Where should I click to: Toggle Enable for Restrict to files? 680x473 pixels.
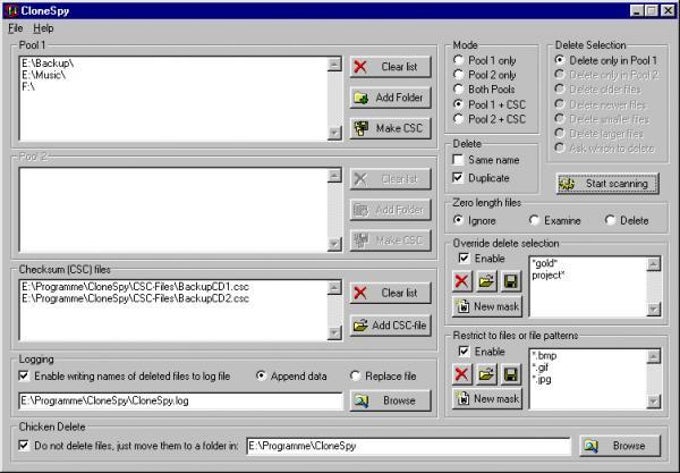(x=482, y=351)
